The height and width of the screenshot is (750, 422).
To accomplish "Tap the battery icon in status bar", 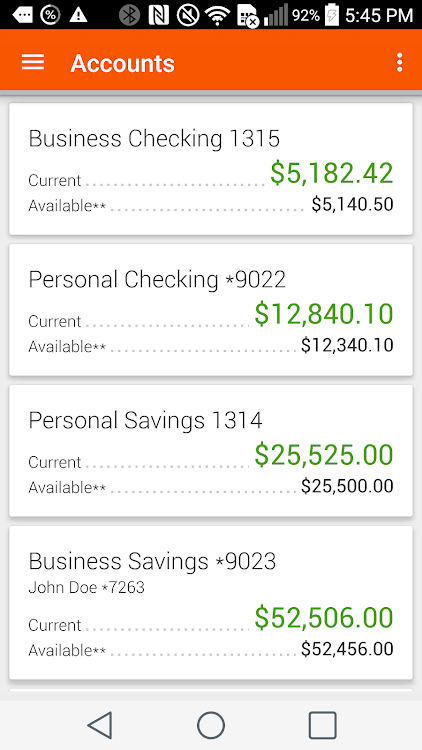I will (332, 15).
